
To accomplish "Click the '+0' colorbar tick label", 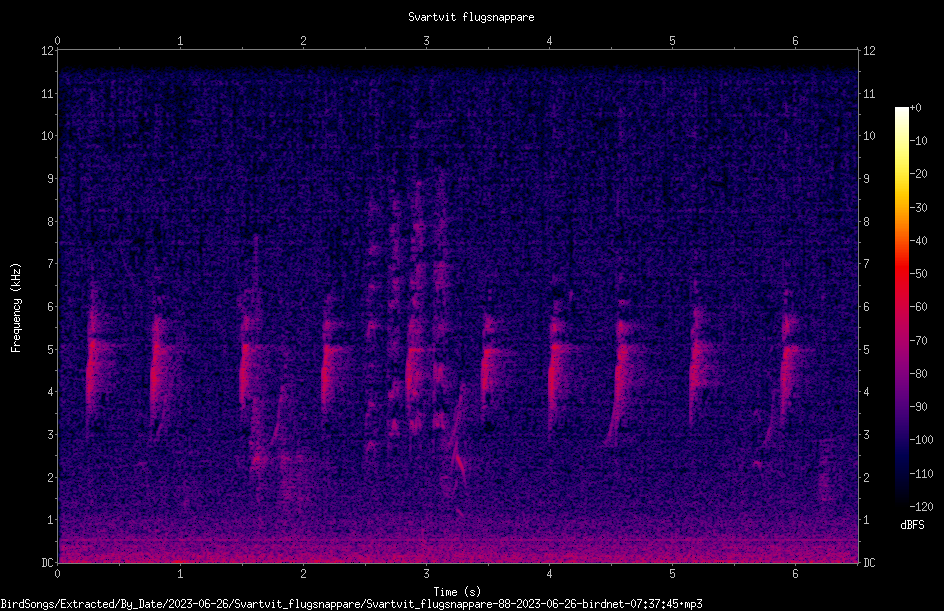I will coord(915,108).
